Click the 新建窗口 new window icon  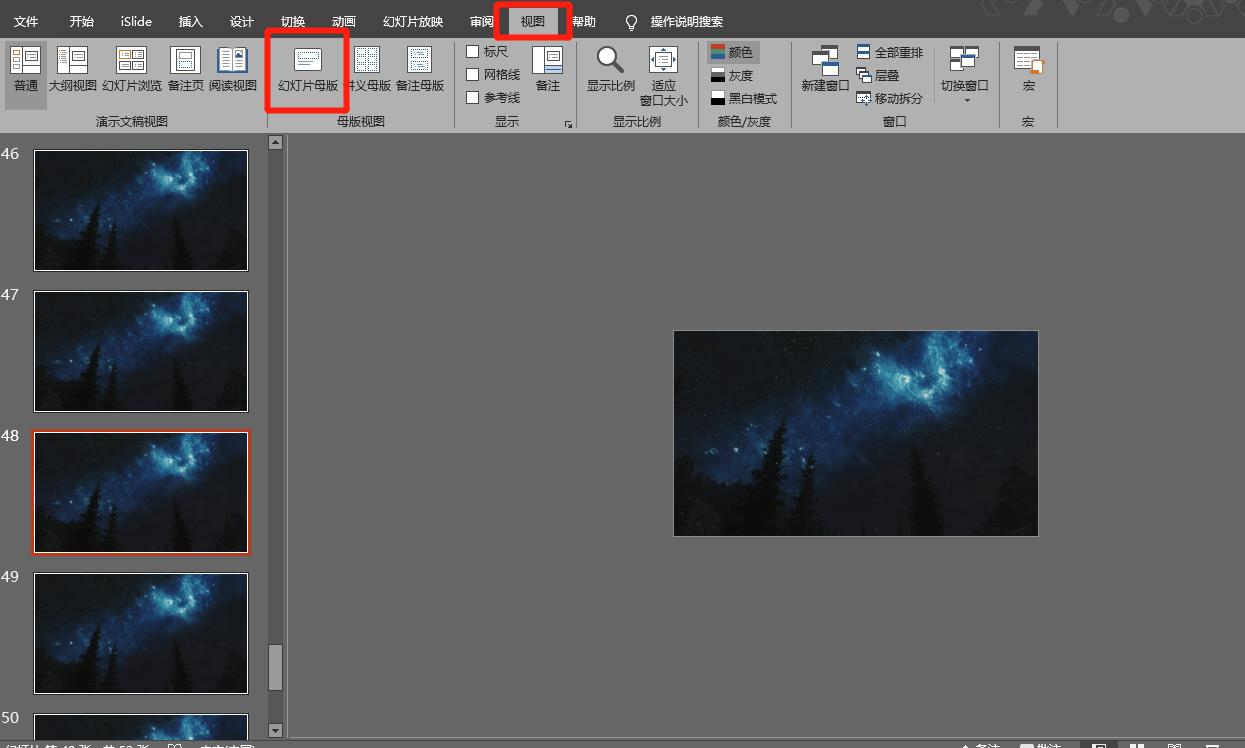point(825,68)
